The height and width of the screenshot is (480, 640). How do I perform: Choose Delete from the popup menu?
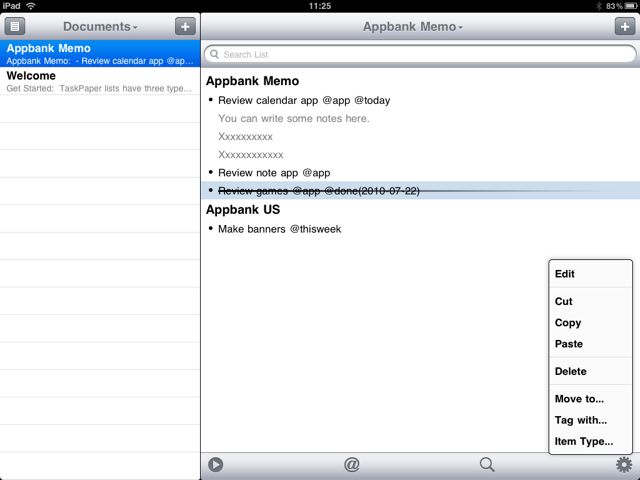(x=591, y=371)
